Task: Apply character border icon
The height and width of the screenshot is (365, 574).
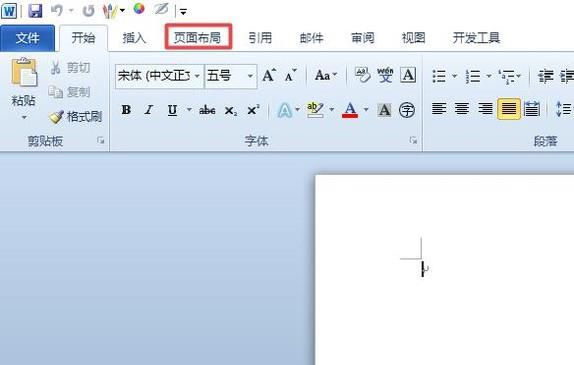Action: [408, 75]
